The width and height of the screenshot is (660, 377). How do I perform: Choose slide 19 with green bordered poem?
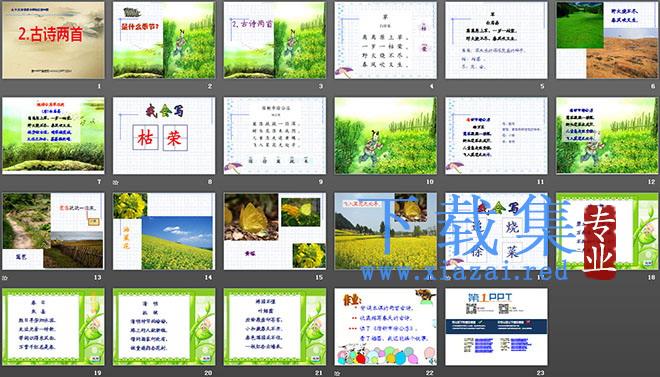(x=53, y=327)
